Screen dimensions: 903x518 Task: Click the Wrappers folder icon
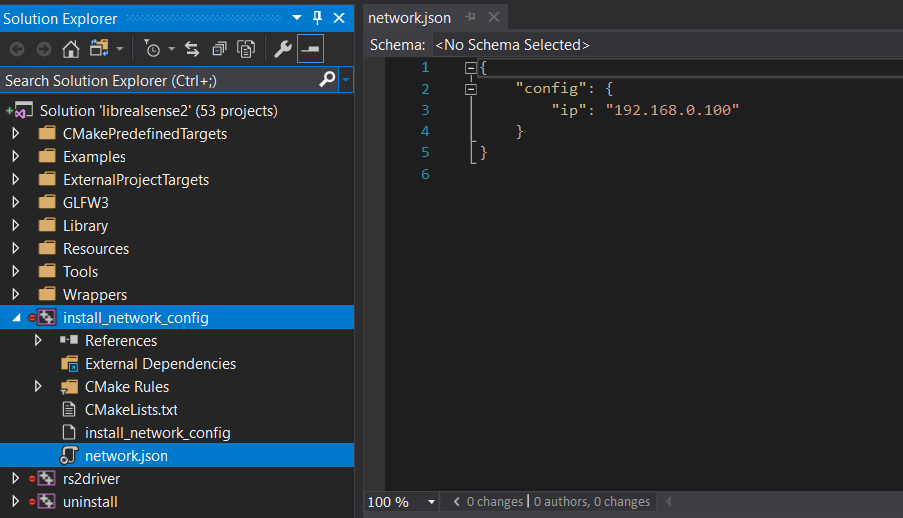click(x=47, y=294)
